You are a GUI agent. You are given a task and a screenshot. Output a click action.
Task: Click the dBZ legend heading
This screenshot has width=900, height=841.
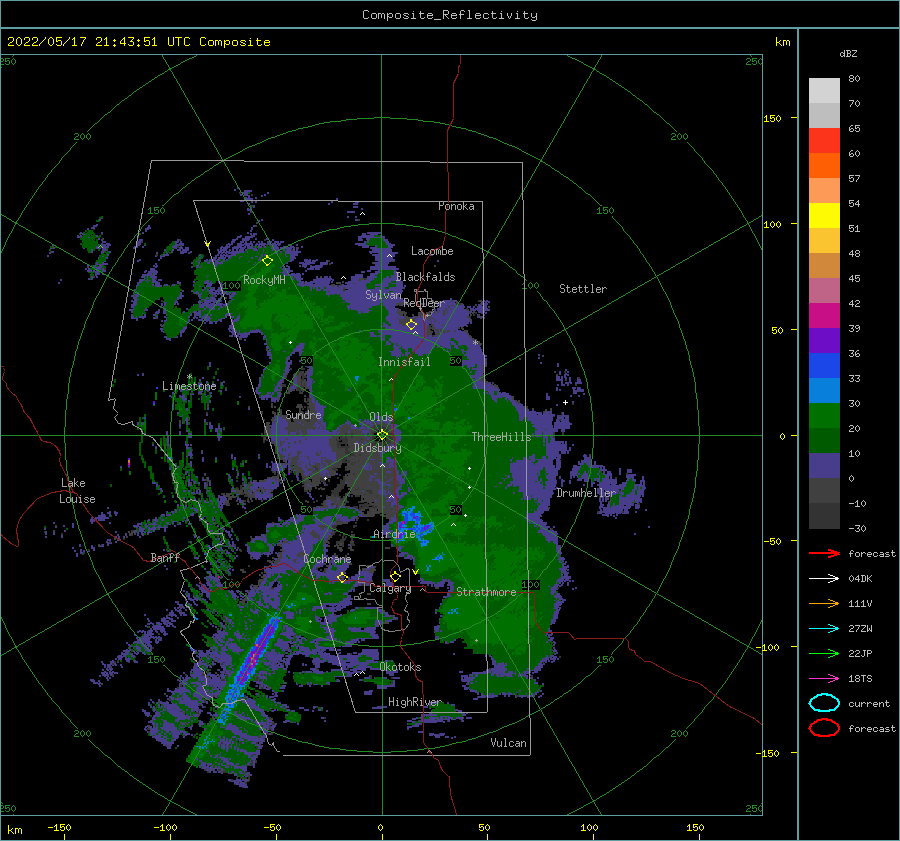pyautogui.click(x=848, y=53)
